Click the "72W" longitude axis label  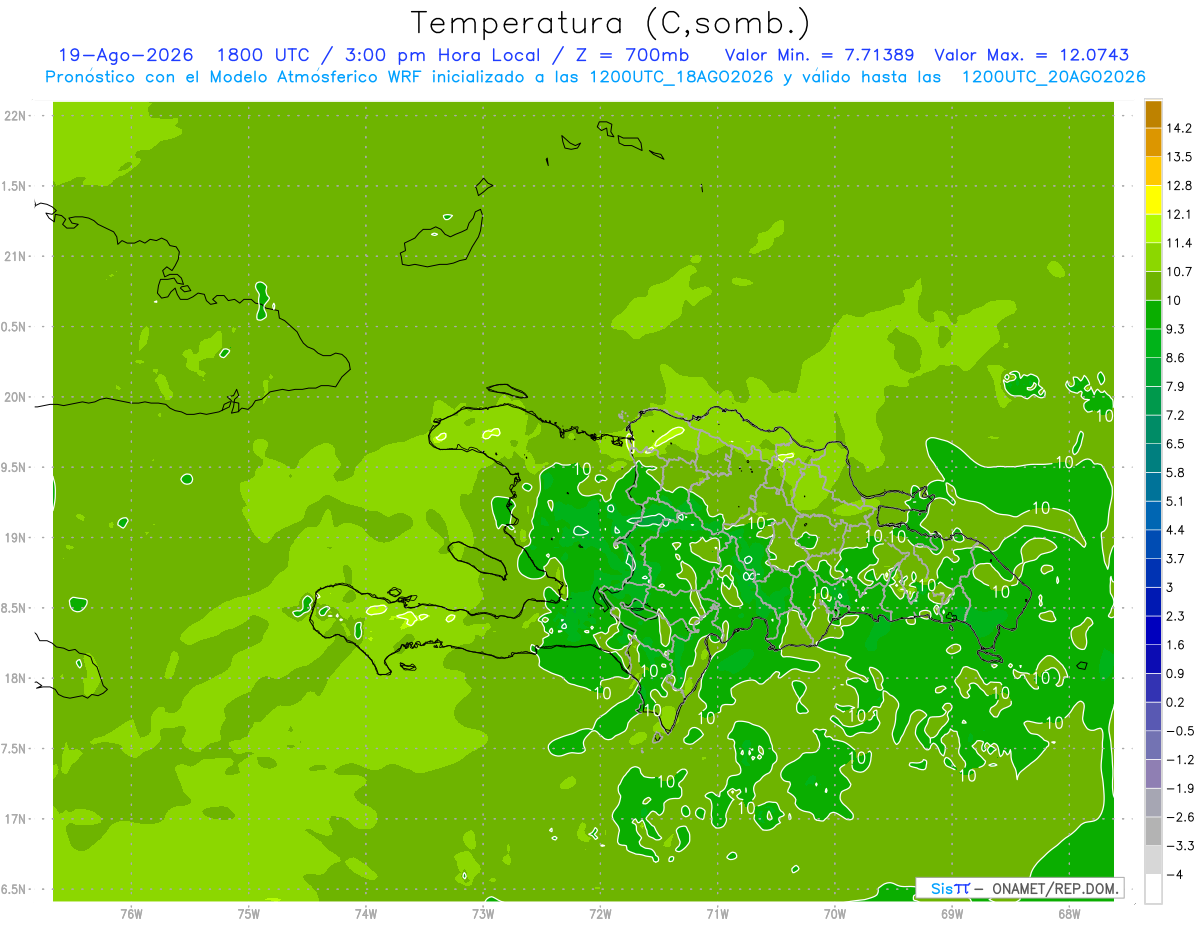pos(600,913)
